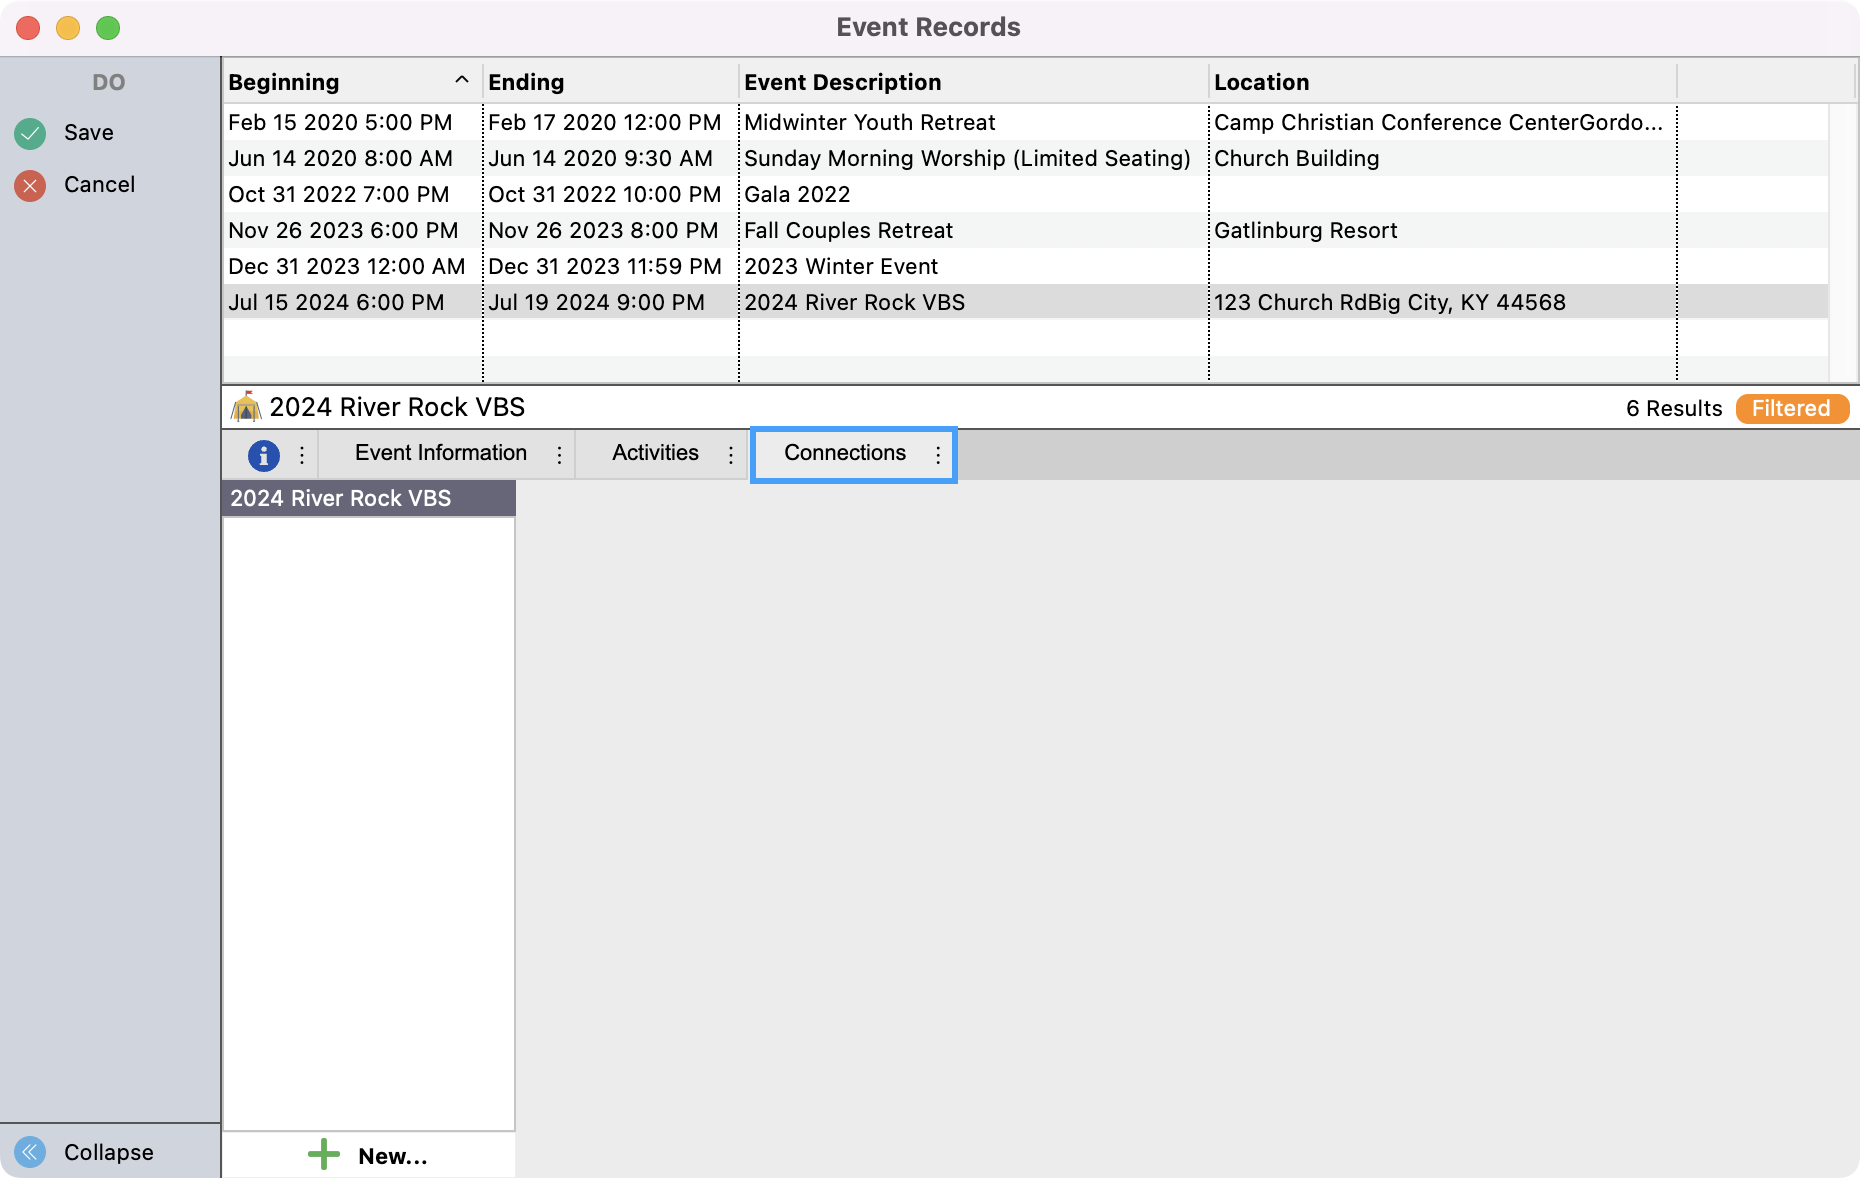Image resolution: width=1860 pixels, height=1178 pixels.
Task: Toggle the orange Filtered badge
Action: 1791,408
